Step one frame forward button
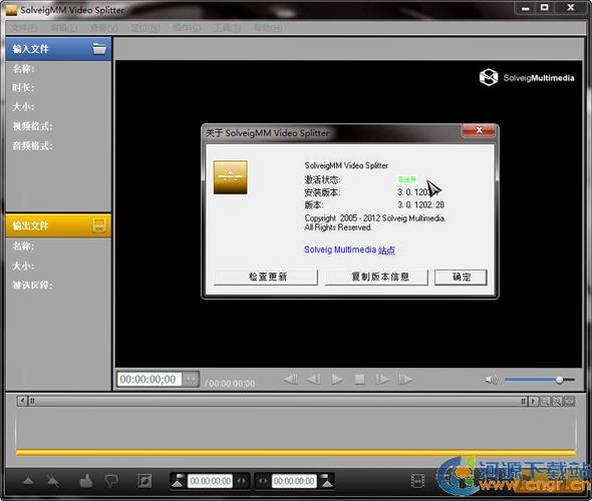This screenshot has width=592, height=501. point(382,379)
